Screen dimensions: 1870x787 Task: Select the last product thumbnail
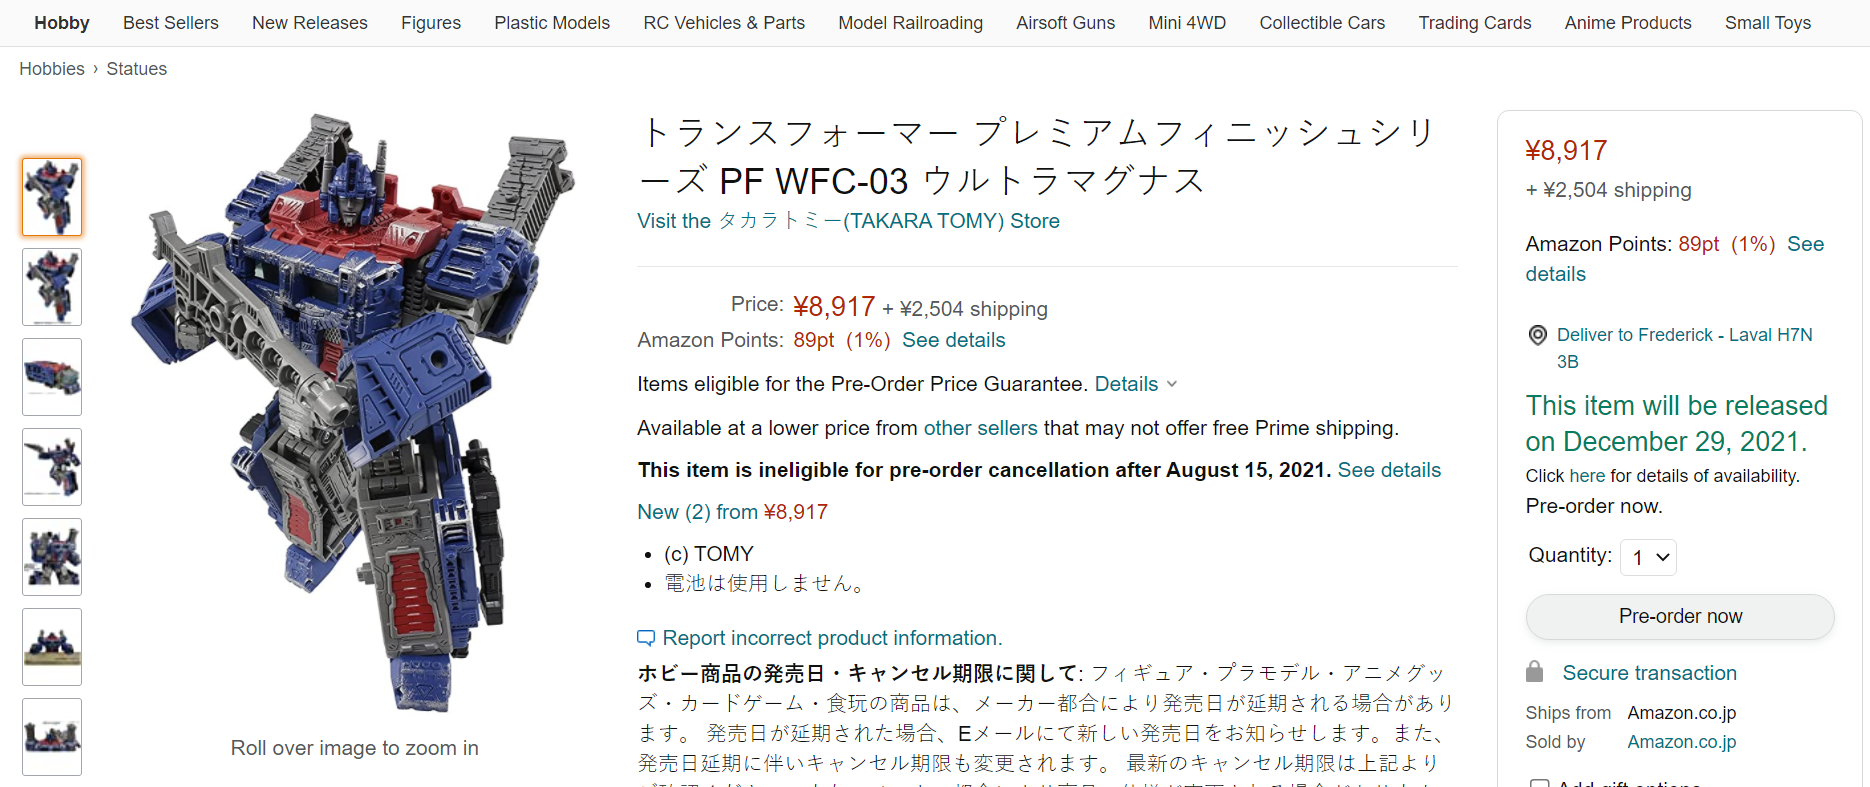(52, 737)
